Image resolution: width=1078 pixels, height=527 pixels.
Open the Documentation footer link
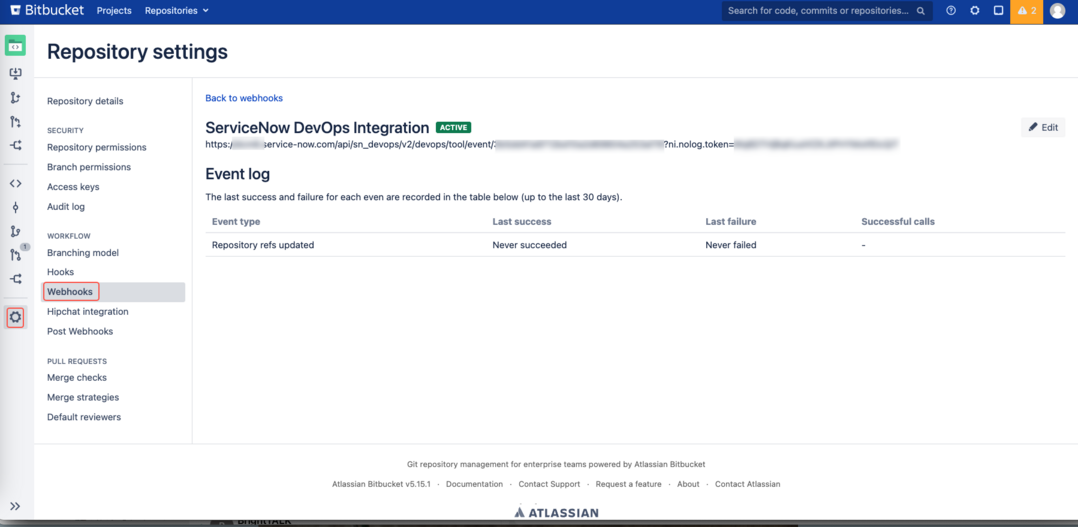[474, 484]
